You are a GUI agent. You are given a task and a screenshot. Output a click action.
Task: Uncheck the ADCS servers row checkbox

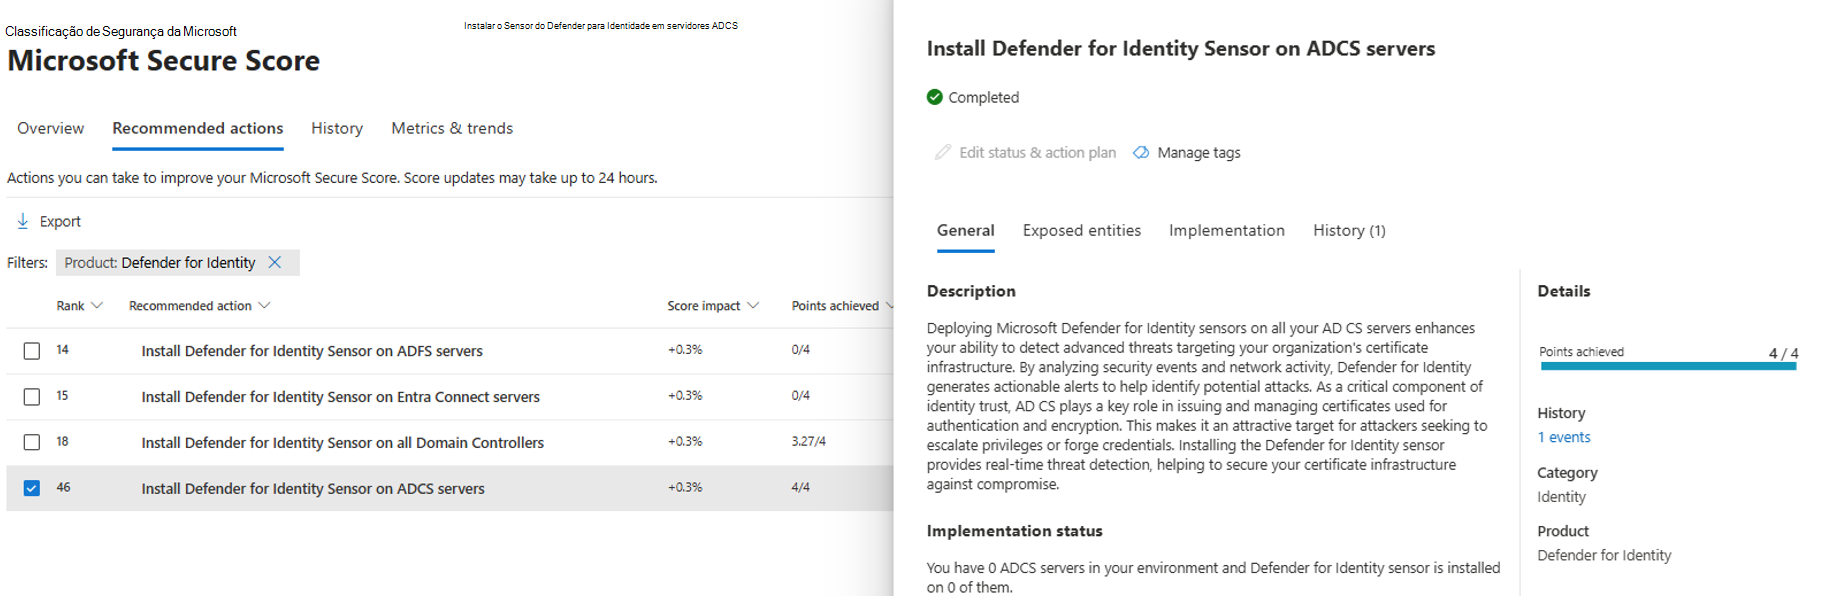point(32,488)
